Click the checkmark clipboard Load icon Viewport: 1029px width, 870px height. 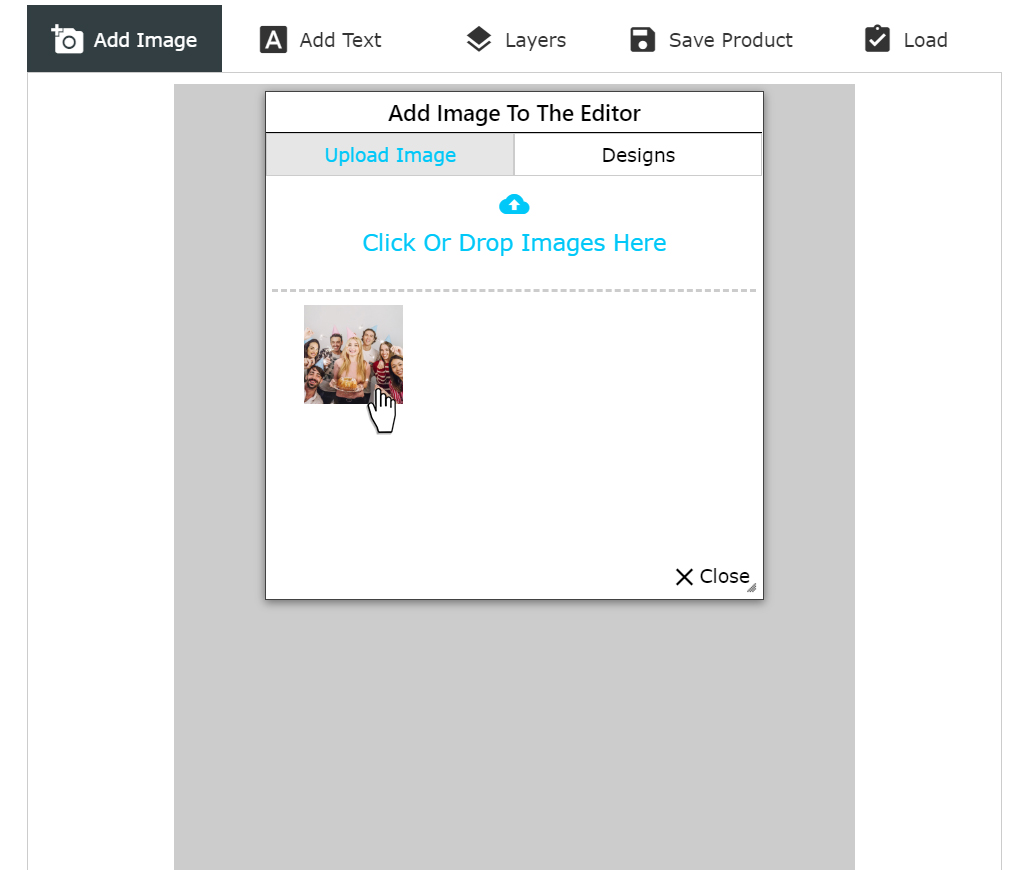click(x=877, y=38)
